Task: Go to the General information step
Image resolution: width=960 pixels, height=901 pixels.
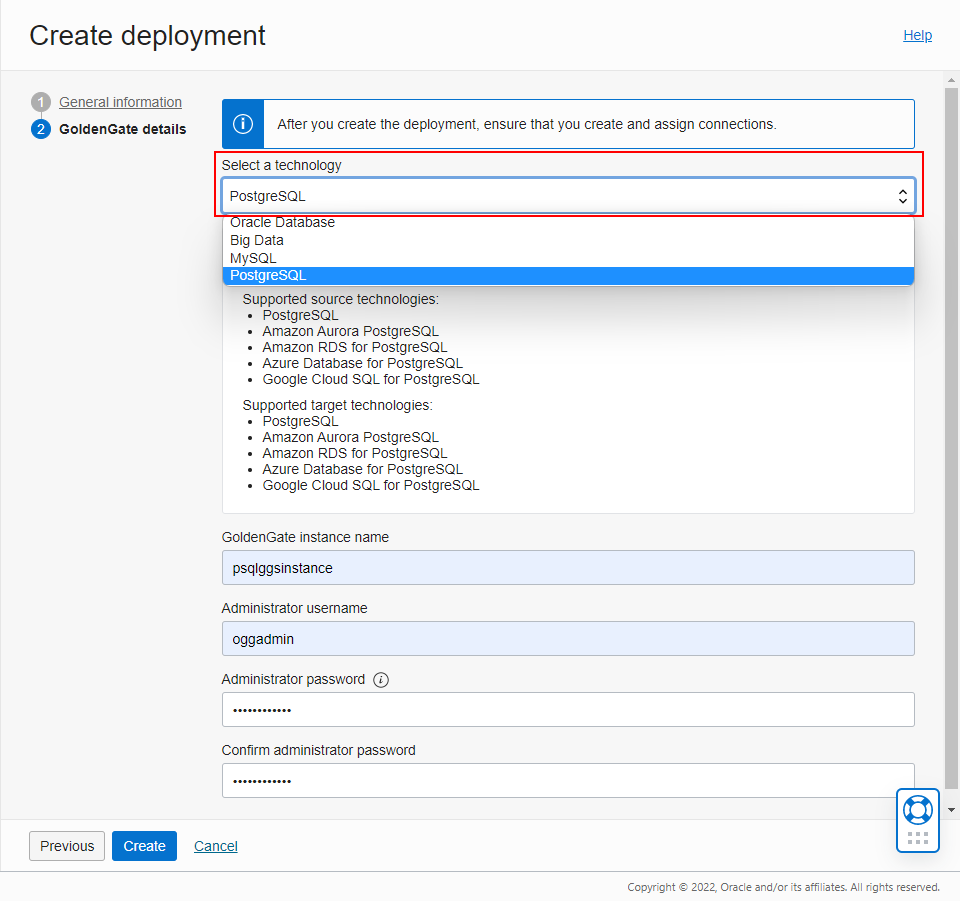Action: (x=120, y=101)
